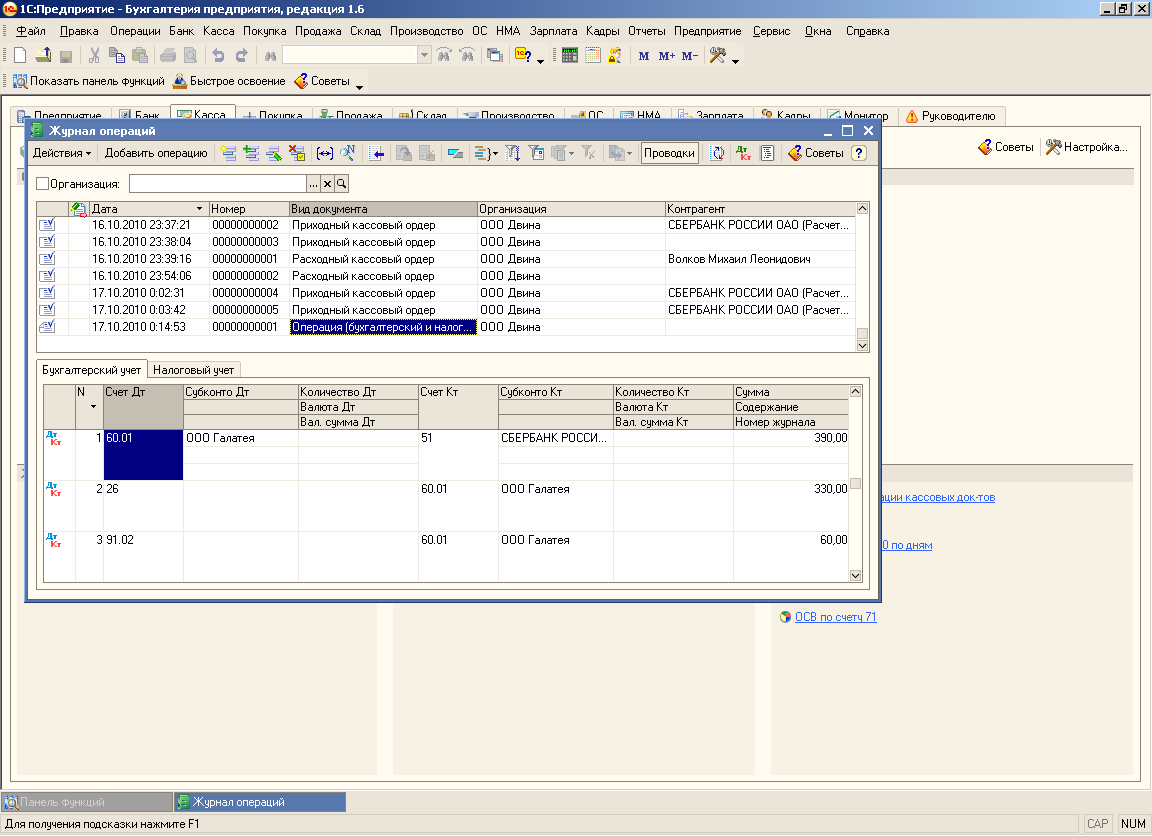Image resolution: width=1152 pixels, height=838 pixels.
Task: Open the Операции menu
Action: coord(135,31)
